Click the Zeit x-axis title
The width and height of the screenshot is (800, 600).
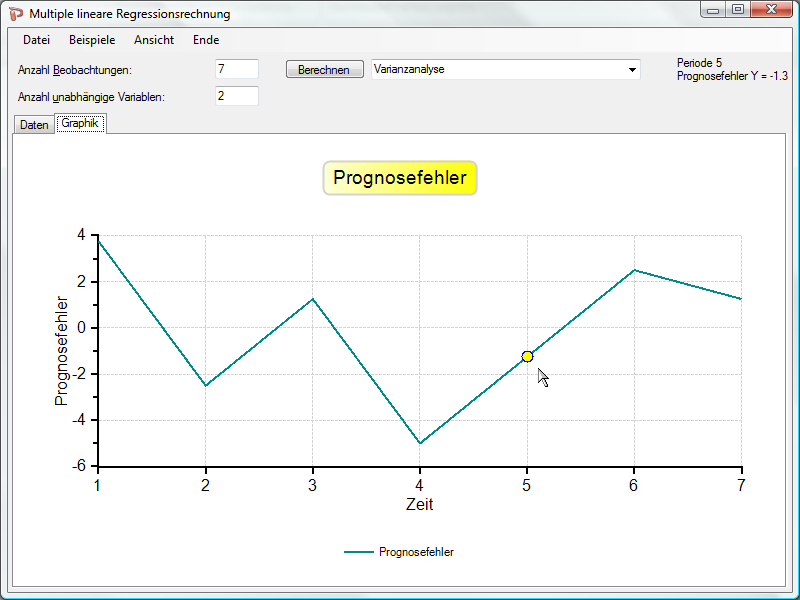(419, 504)
